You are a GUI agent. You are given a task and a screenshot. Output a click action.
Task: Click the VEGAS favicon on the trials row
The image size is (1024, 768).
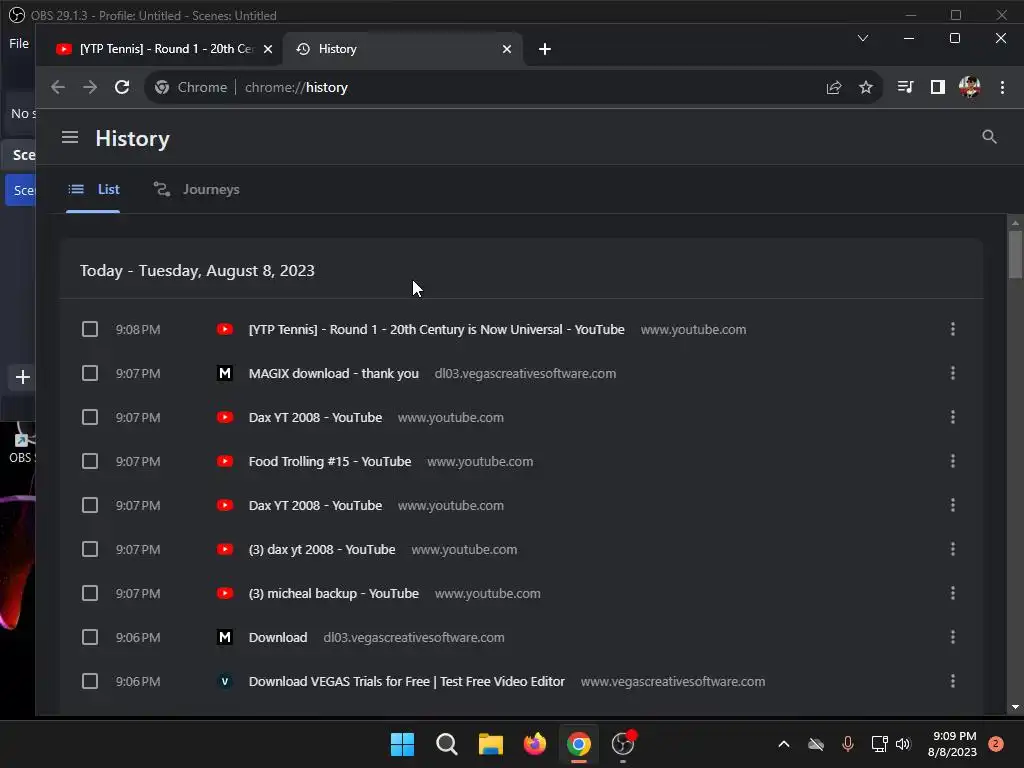[x=225, y=681]
